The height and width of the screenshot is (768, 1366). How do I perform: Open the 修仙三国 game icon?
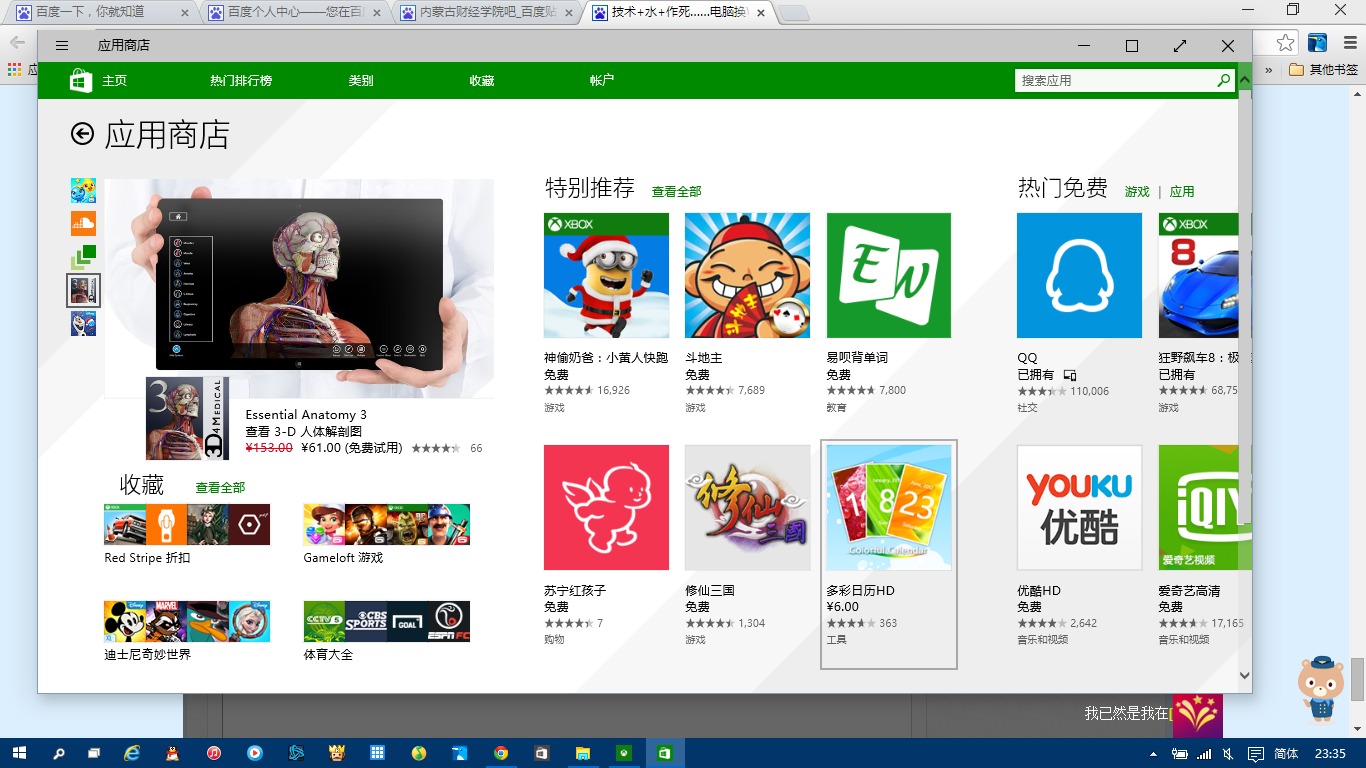(x=747, y=507)
